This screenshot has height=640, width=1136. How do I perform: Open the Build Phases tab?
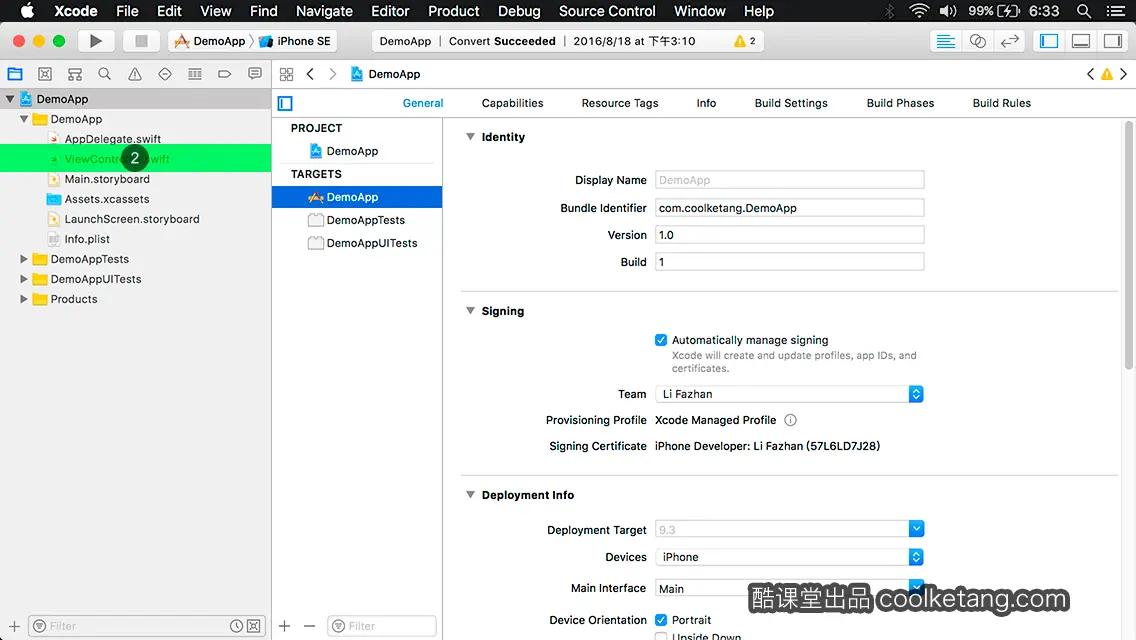901,103
